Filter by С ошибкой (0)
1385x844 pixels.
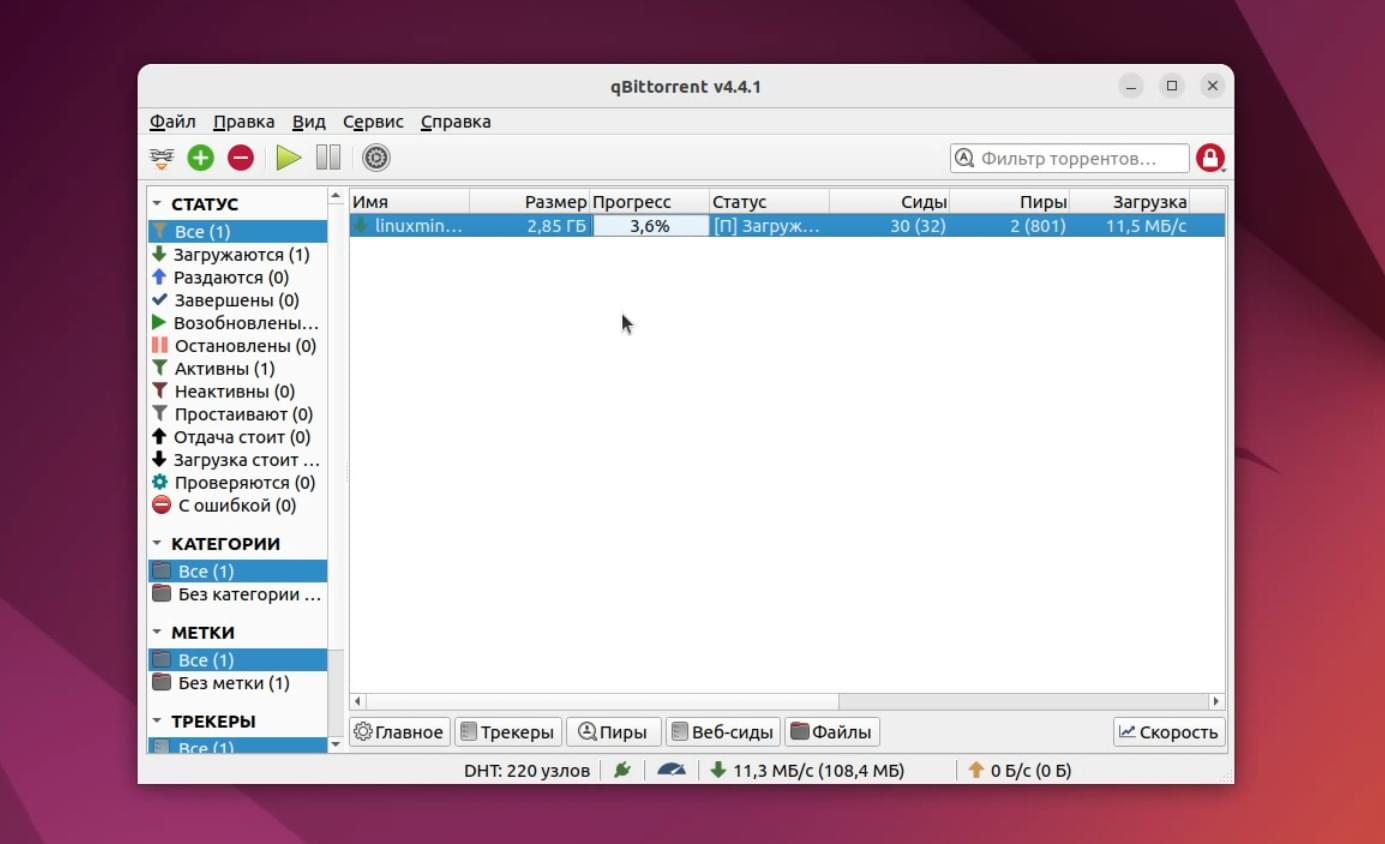click(x=238, y=506)
